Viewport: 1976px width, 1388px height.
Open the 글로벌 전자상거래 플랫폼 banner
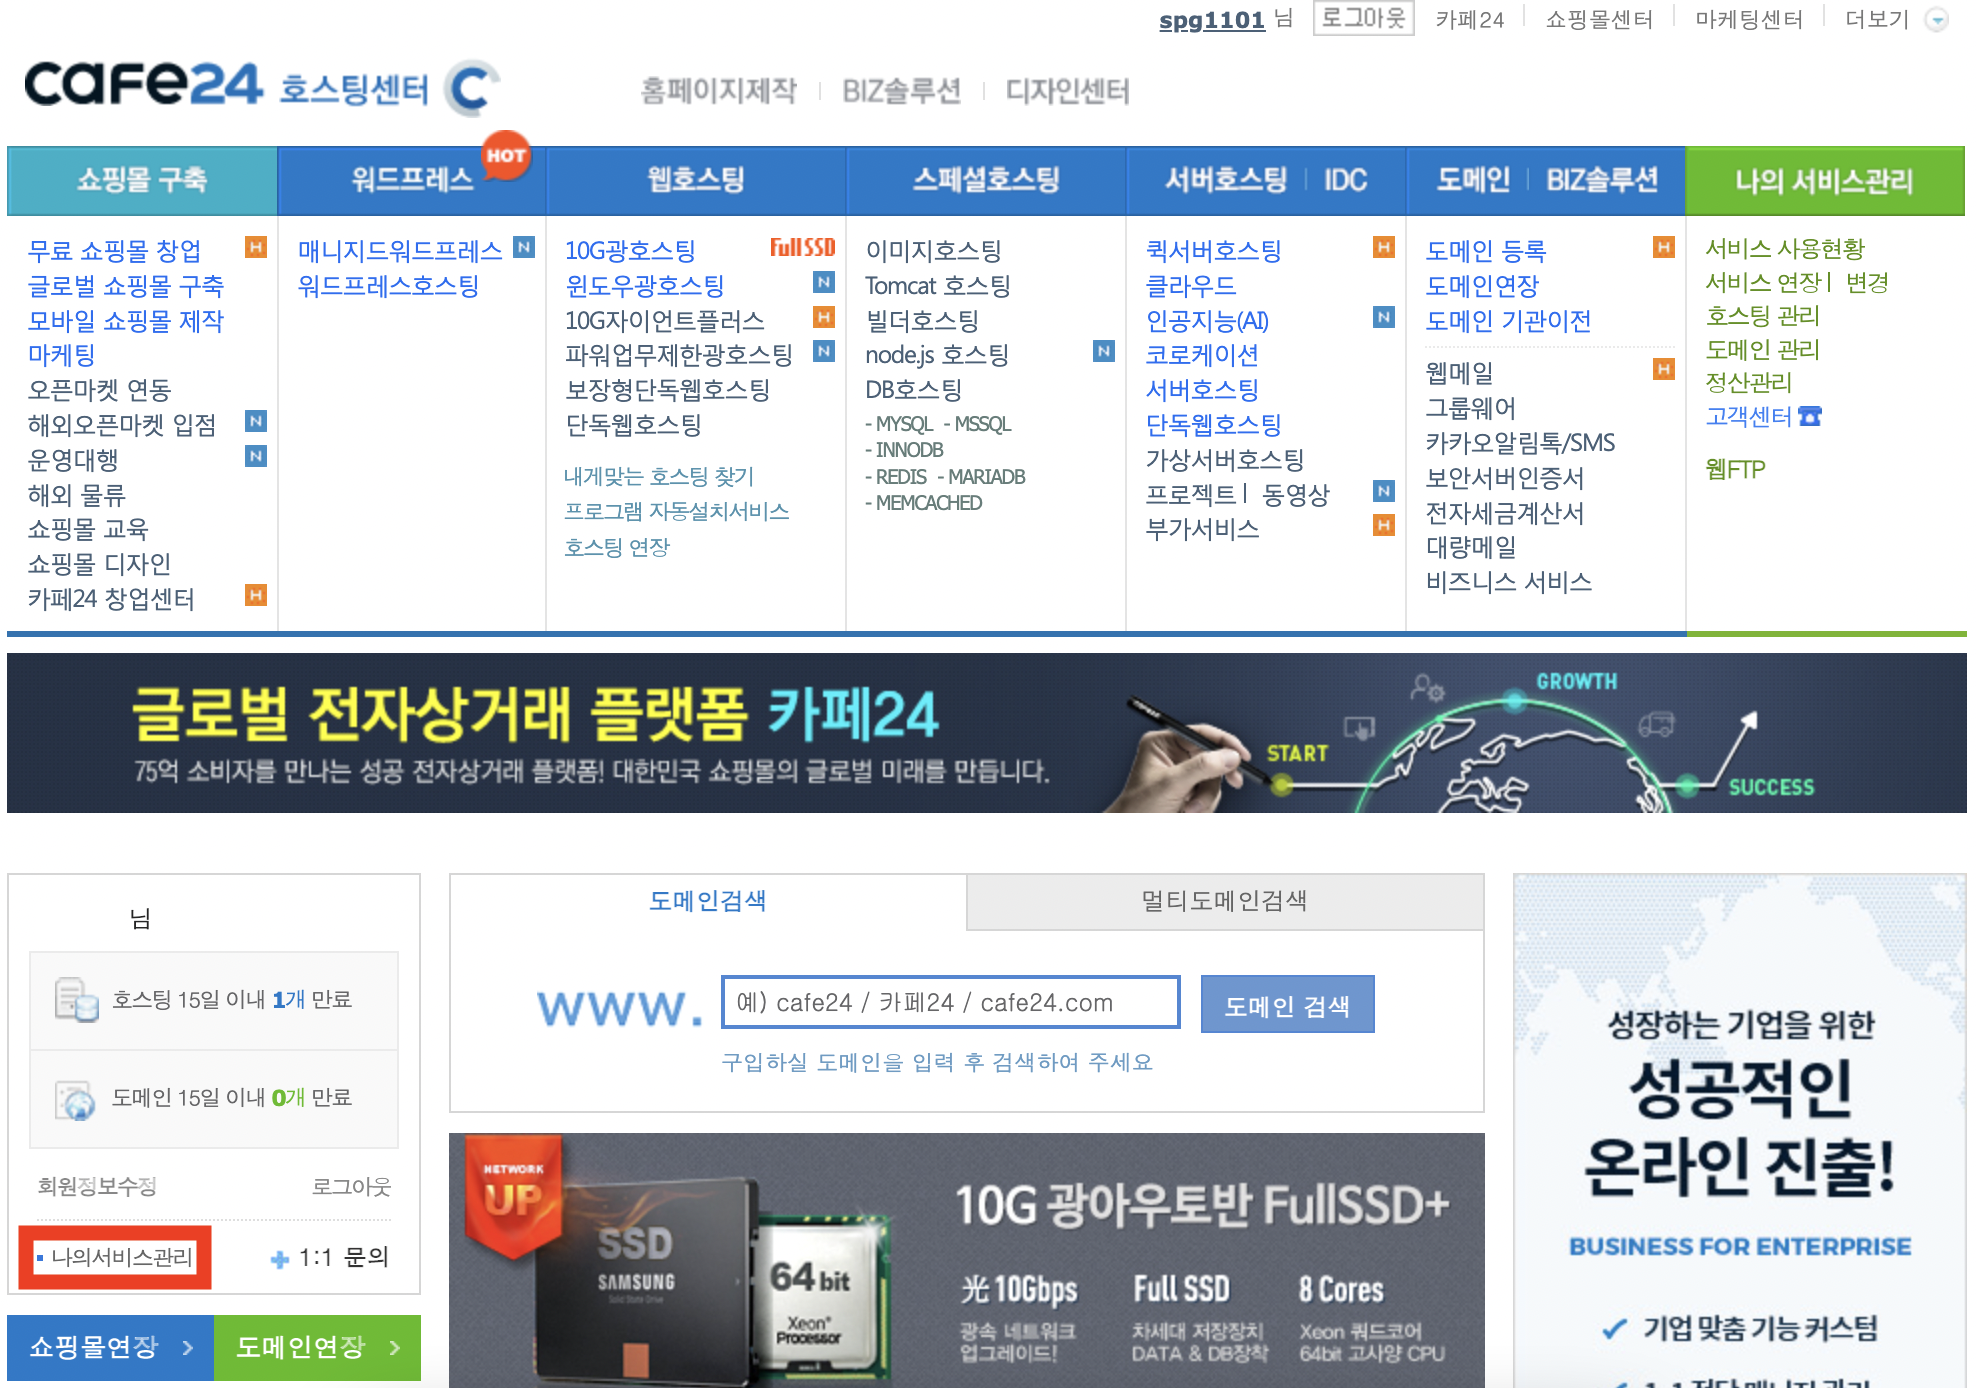(x=986, y=733)
